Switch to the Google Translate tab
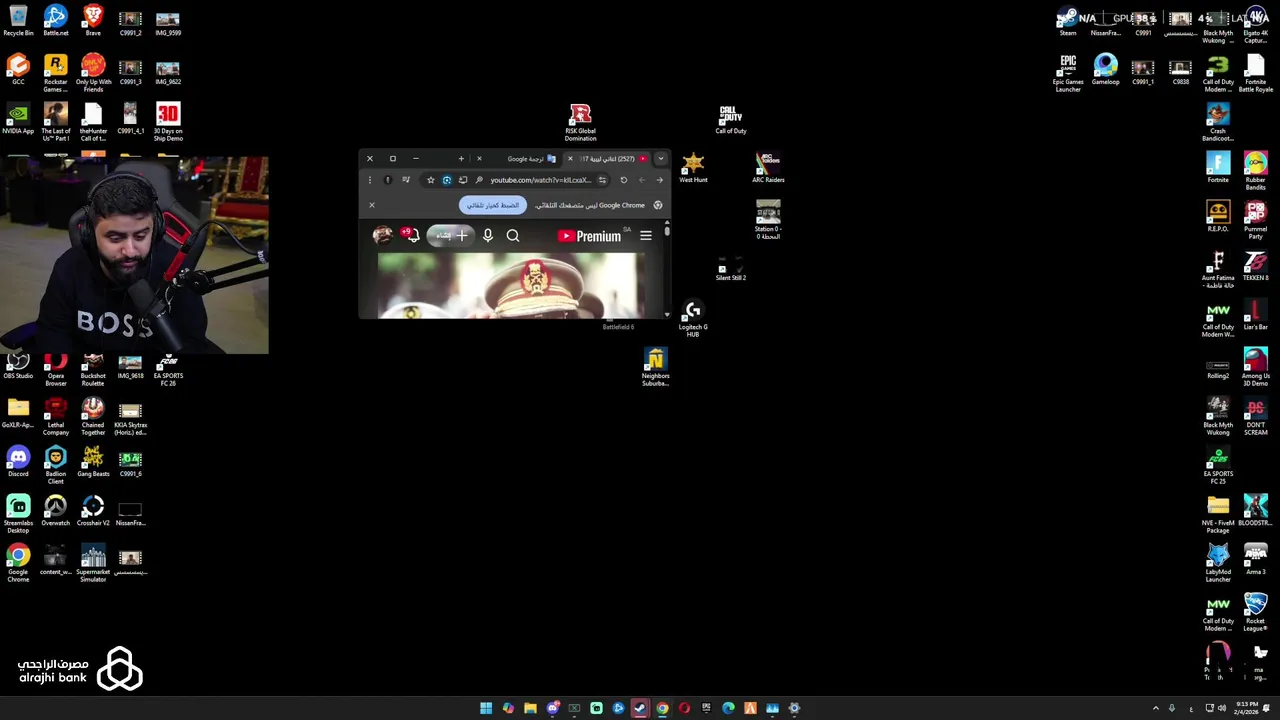 point(527,159)
